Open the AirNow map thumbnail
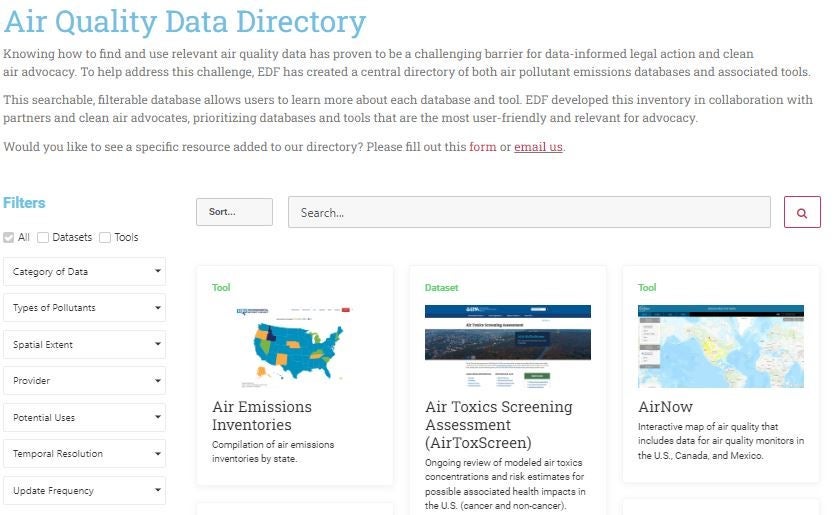 point(720,346)
